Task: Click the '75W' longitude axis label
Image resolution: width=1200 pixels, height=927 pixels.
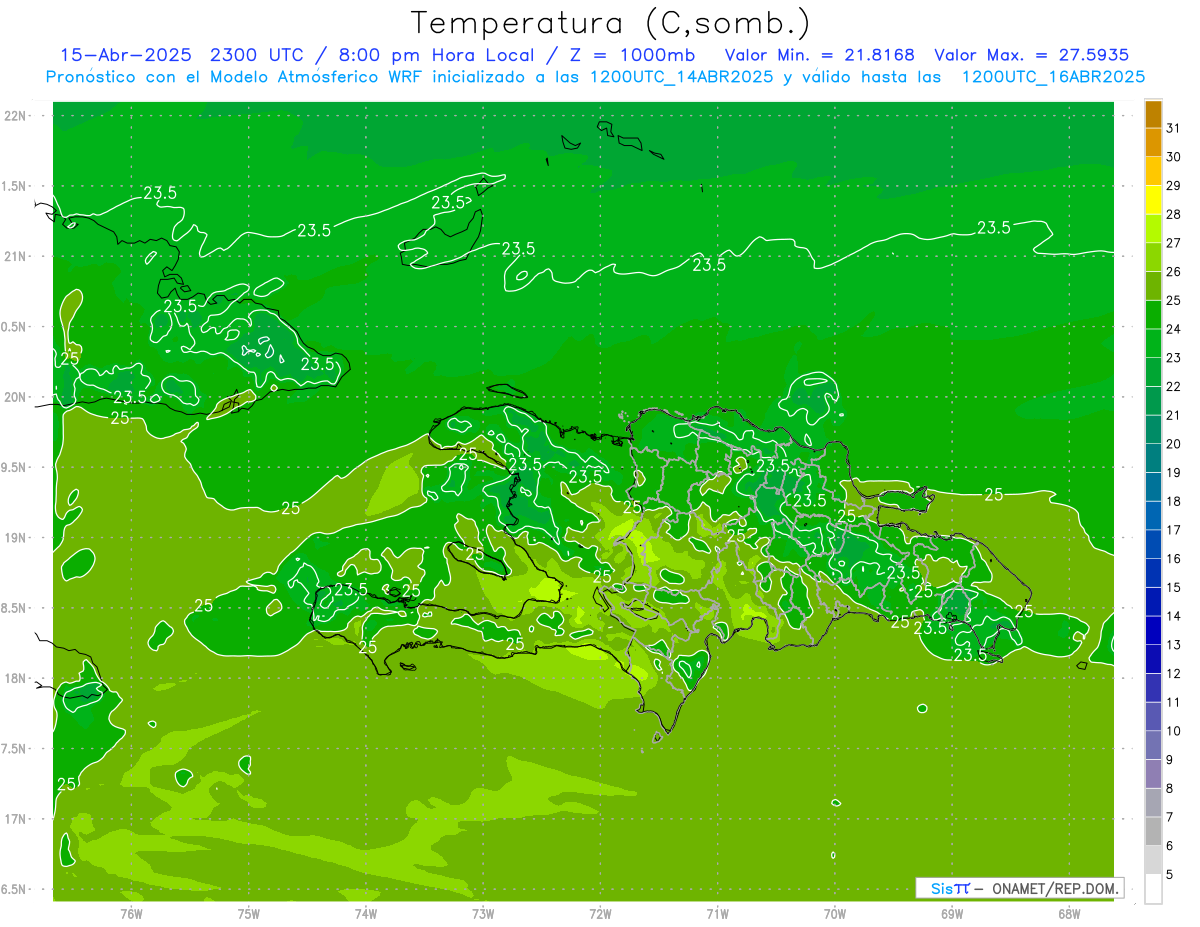Action: click(249, 914)
